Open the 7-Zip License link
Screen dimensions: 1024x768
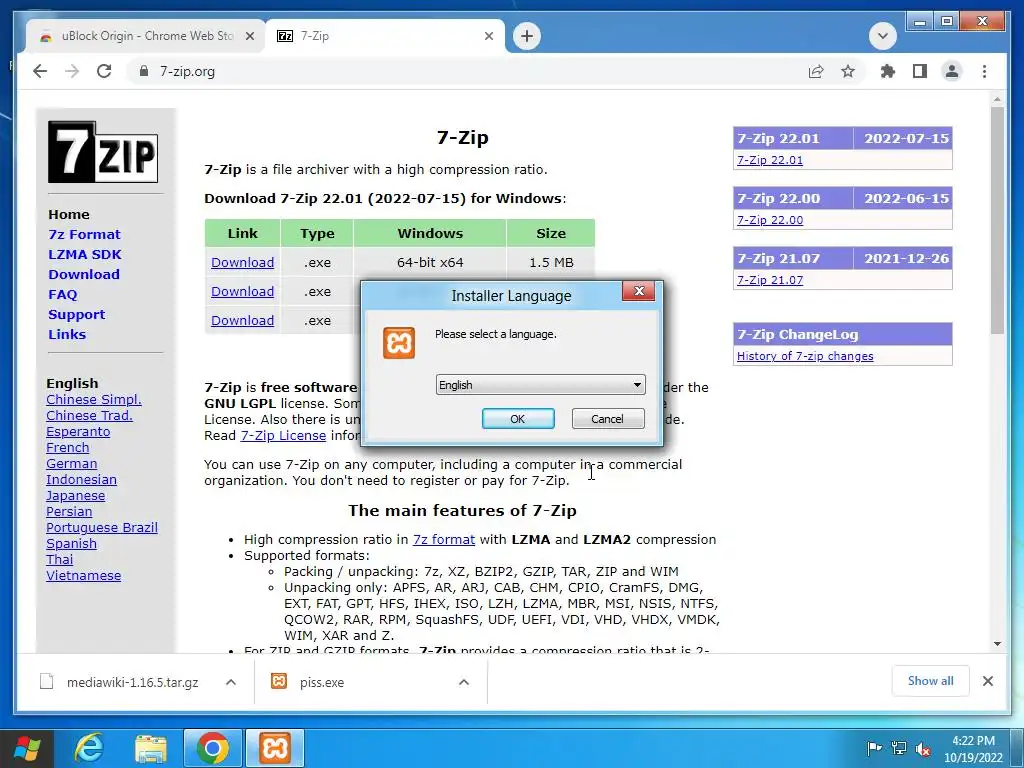[x=283, y=436]
